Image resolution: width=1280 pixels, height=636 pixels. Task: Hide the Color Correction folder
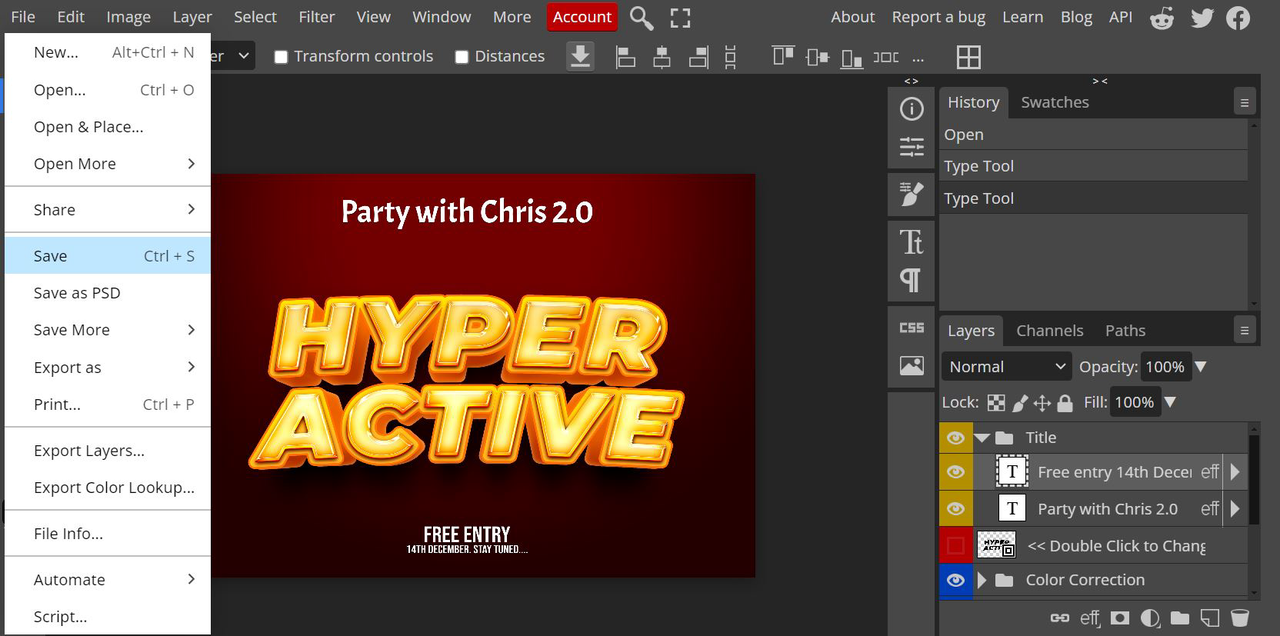956,580
